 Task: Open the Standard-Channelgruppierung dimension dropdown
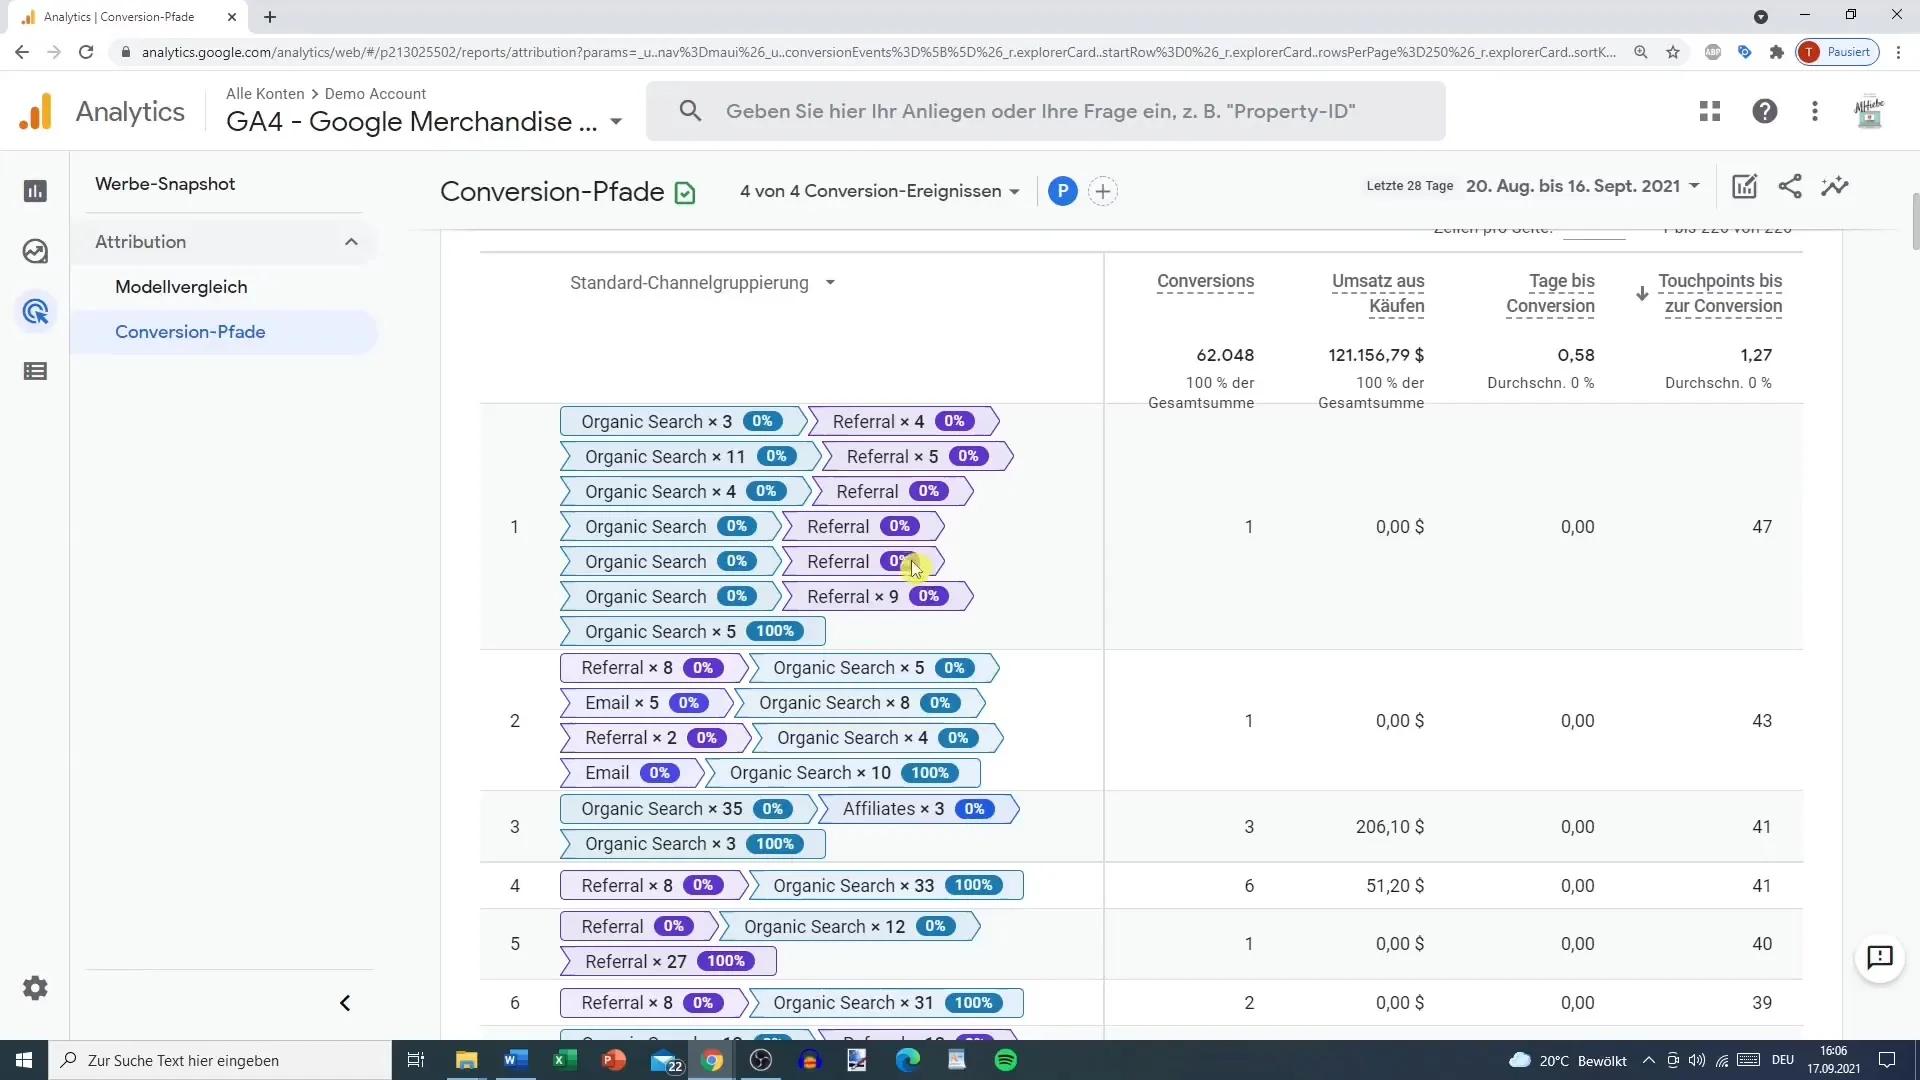pos(703,283)
